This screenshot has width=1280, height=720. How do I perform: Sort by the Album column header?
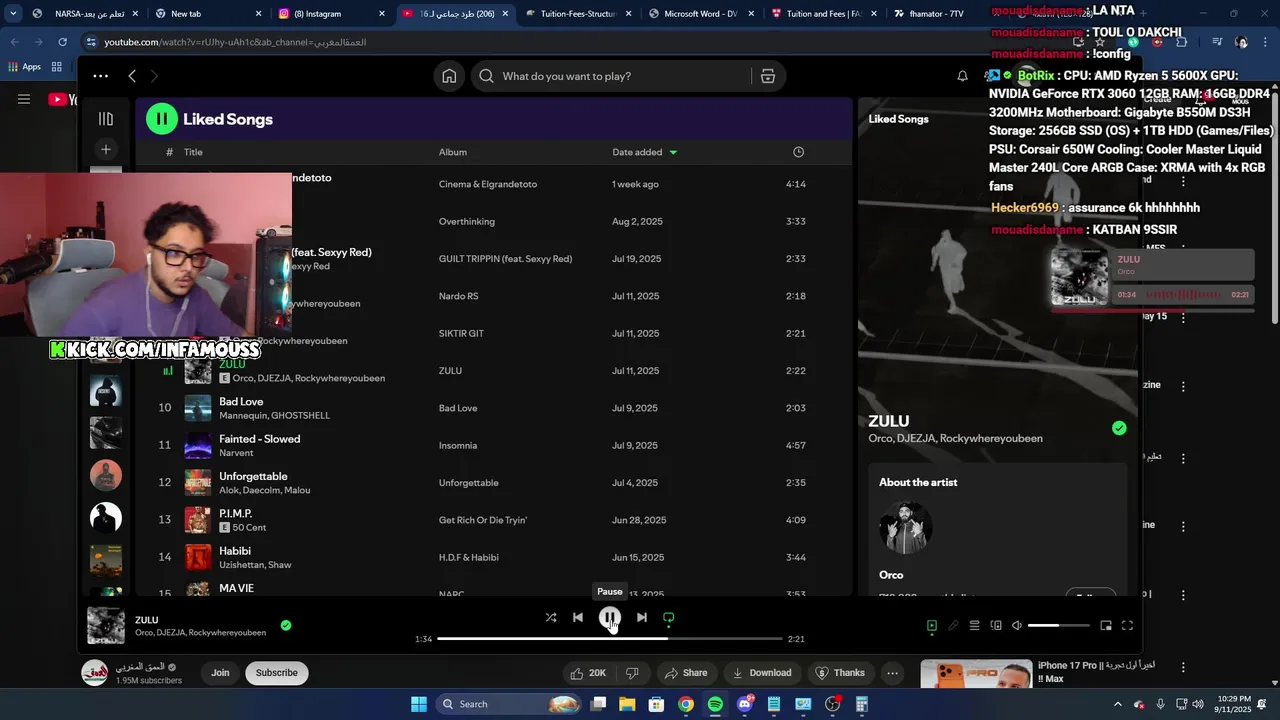[x=453, y=152]
